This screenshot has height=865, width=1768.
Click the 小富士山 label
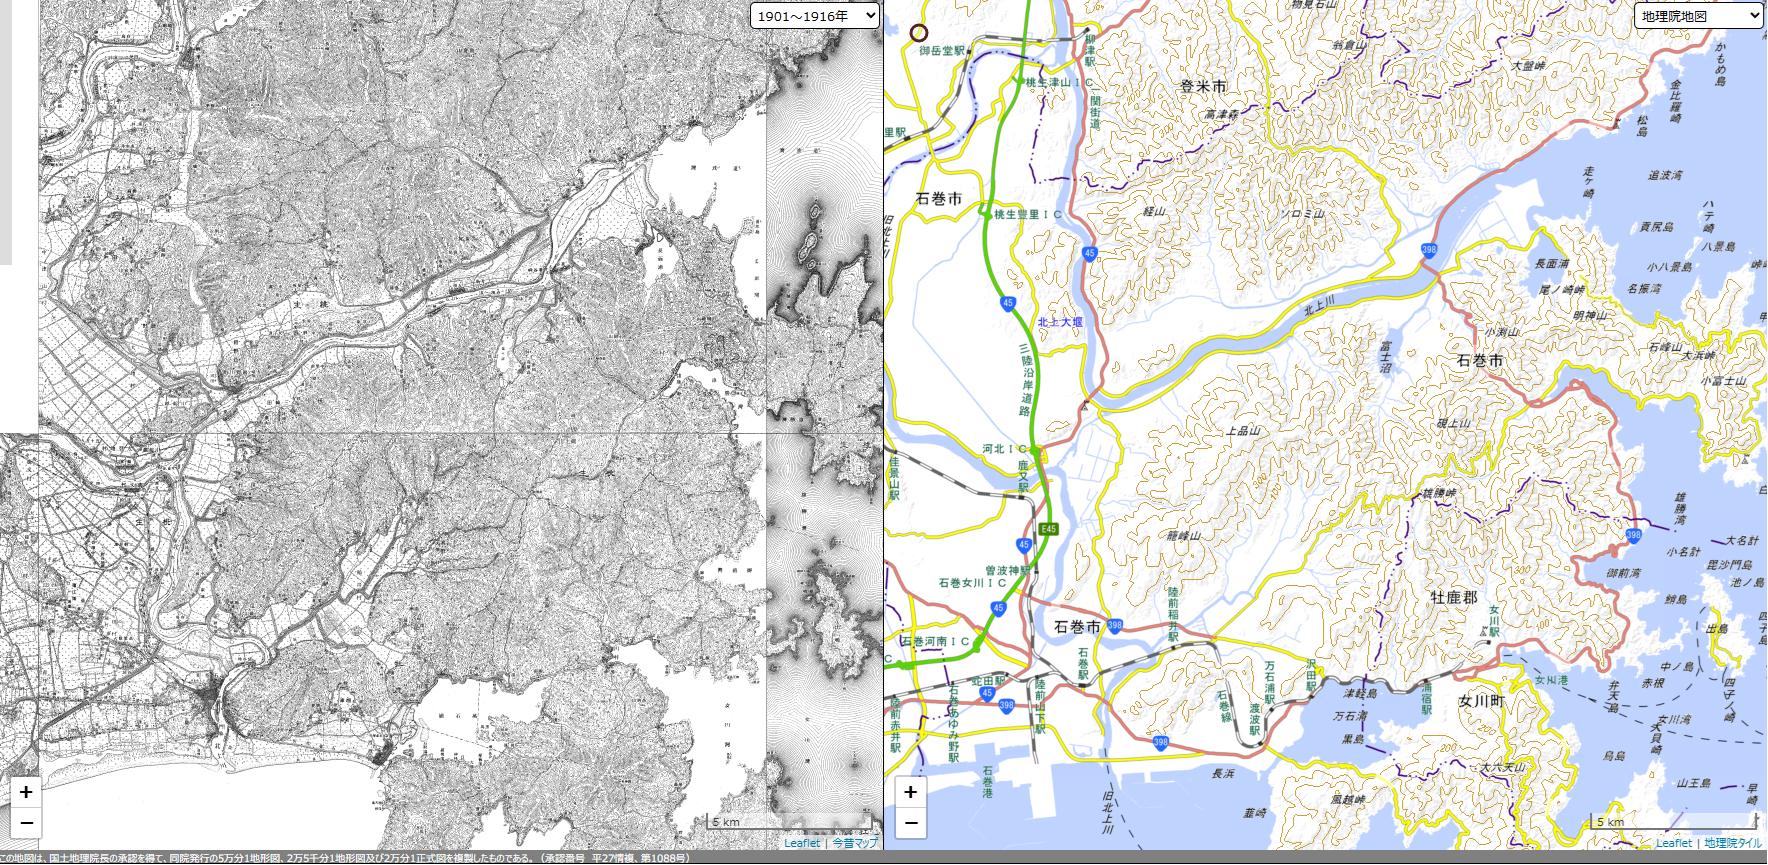click(1724, 381)
